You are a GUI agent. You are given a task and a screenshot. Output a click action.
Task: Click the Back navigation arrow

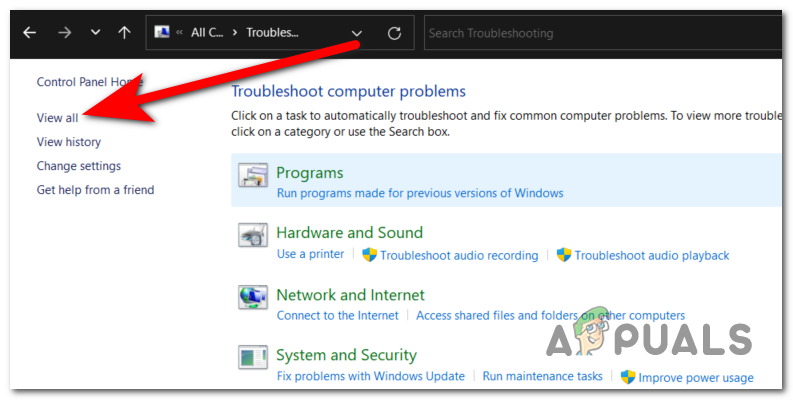point(30,33)
